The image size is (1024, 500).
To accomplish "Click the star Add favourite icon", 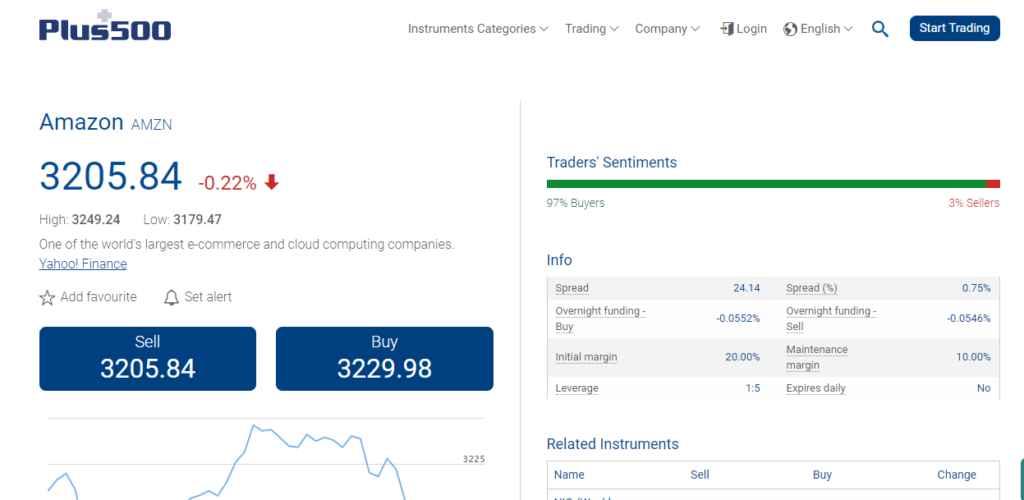I will coord(47,298).
